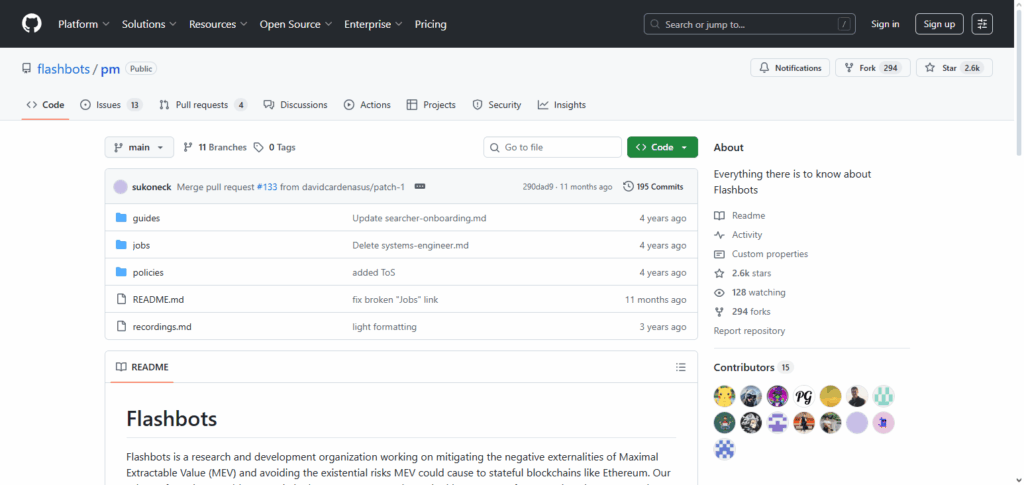
Task: Open the guides folder
Action: pyautogui.click(x=146, y=218)
